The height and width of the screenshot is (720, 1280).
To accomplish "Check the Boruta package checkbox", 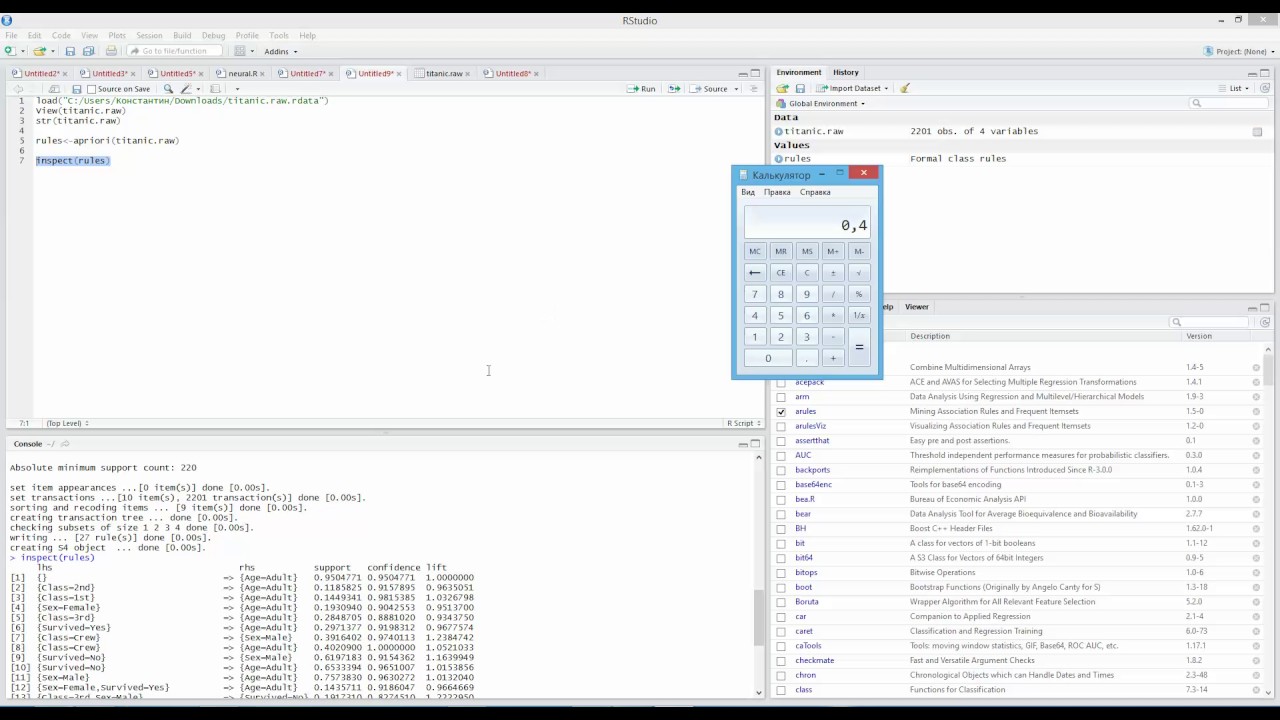I will tap(781, 602).
